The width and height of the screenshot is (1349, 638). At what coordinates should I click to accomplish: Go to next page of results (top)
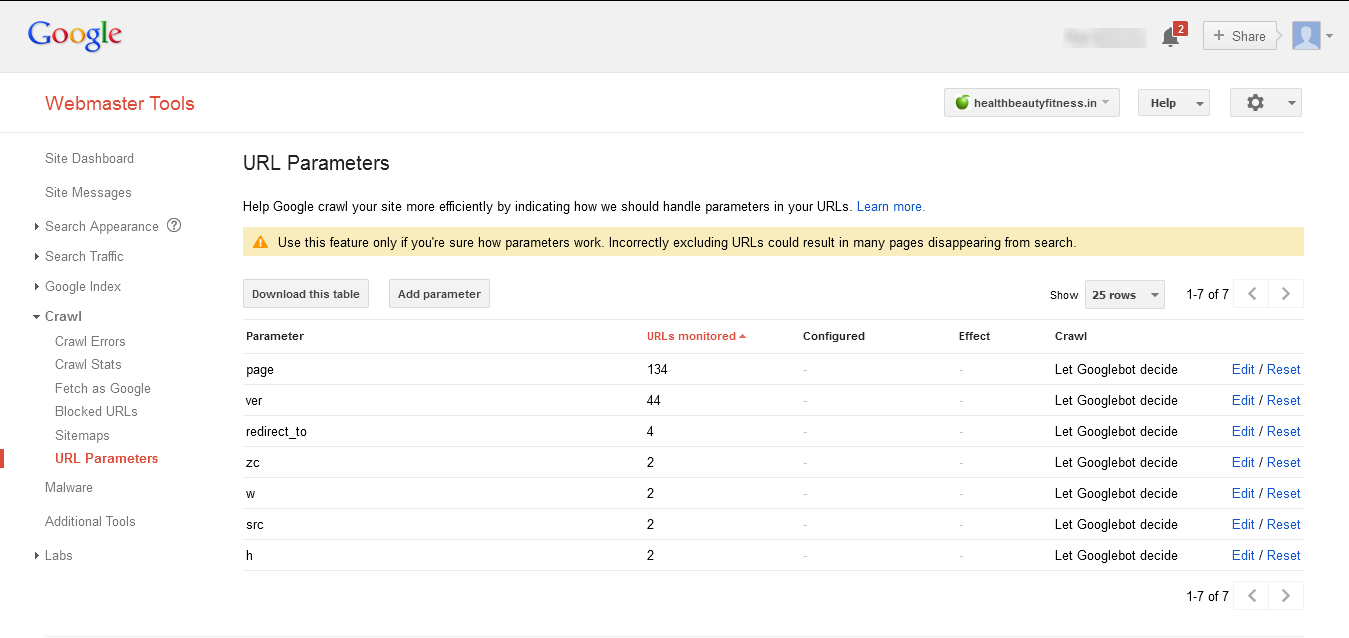pyautogui.click(x=1286, y=294)
